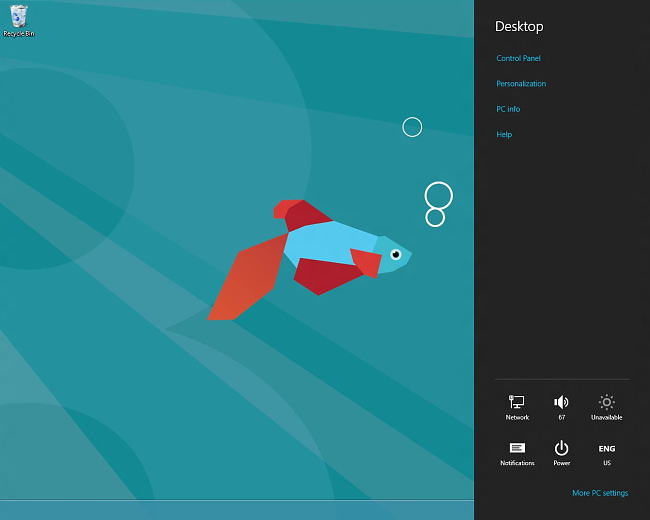Select the Desktop heading text
The image size is (650, 520).
point(519,27)
